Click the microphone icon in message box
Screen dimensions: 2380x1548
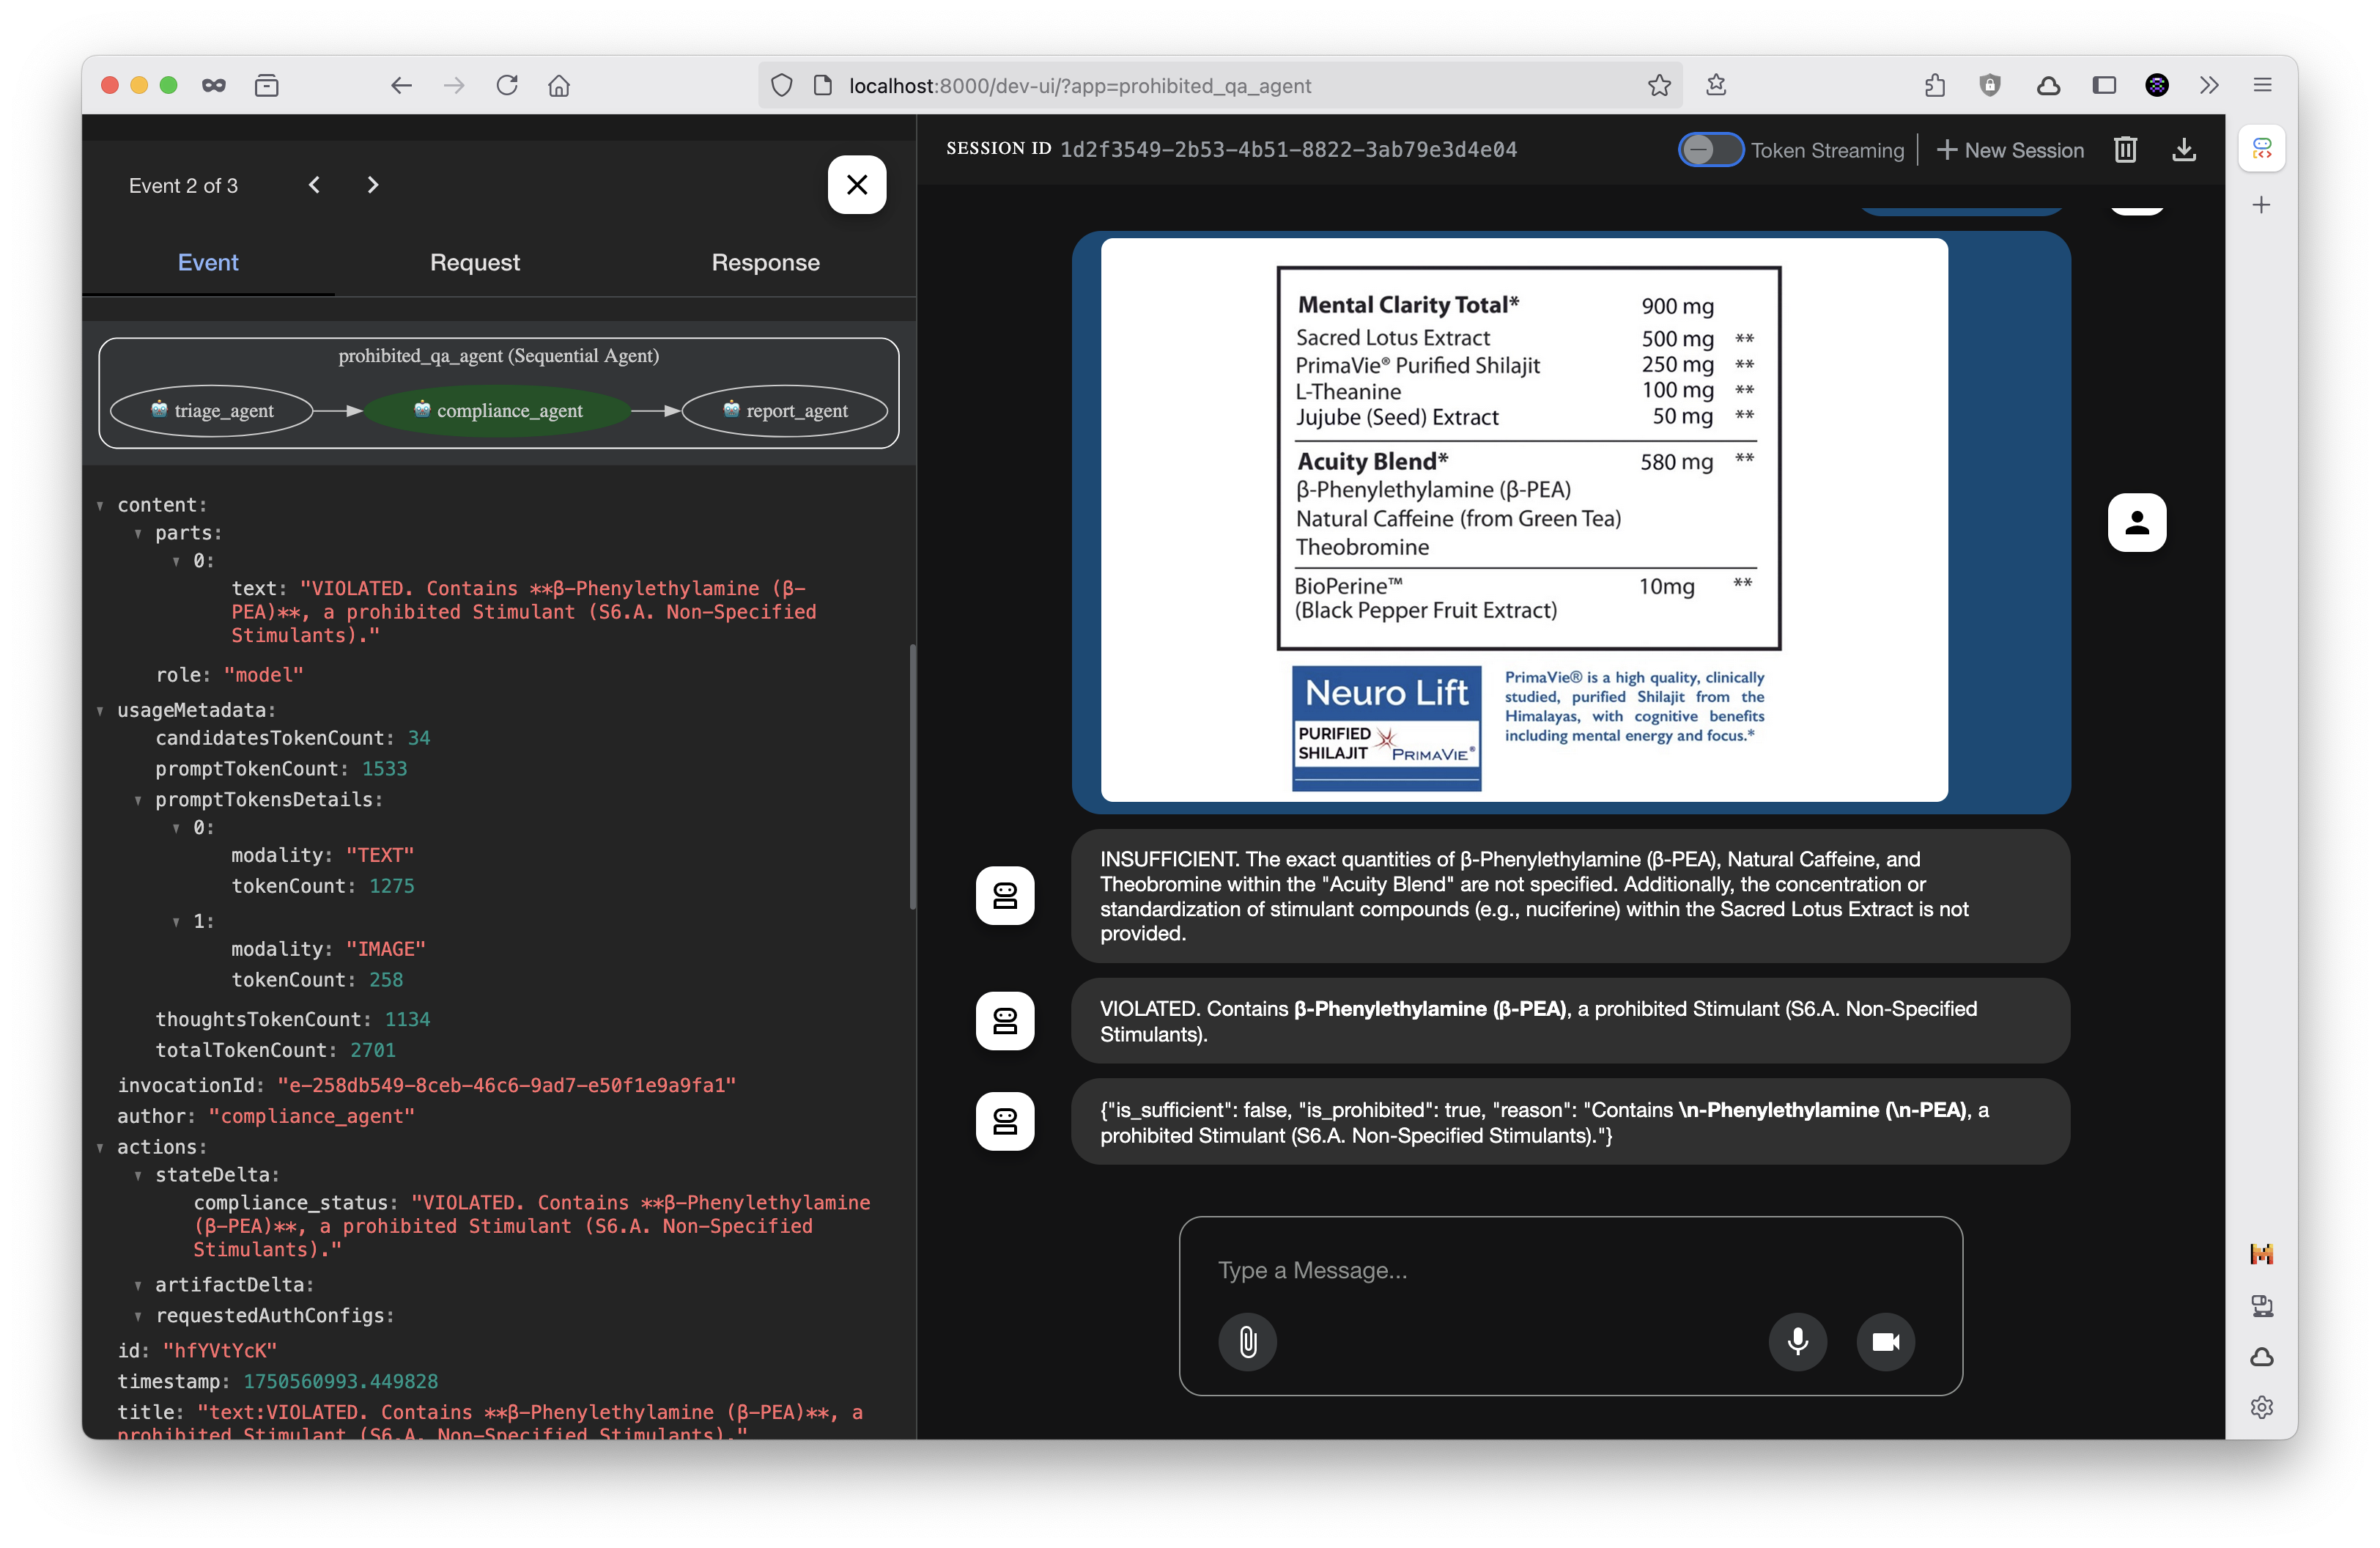pos(1797,1341)
